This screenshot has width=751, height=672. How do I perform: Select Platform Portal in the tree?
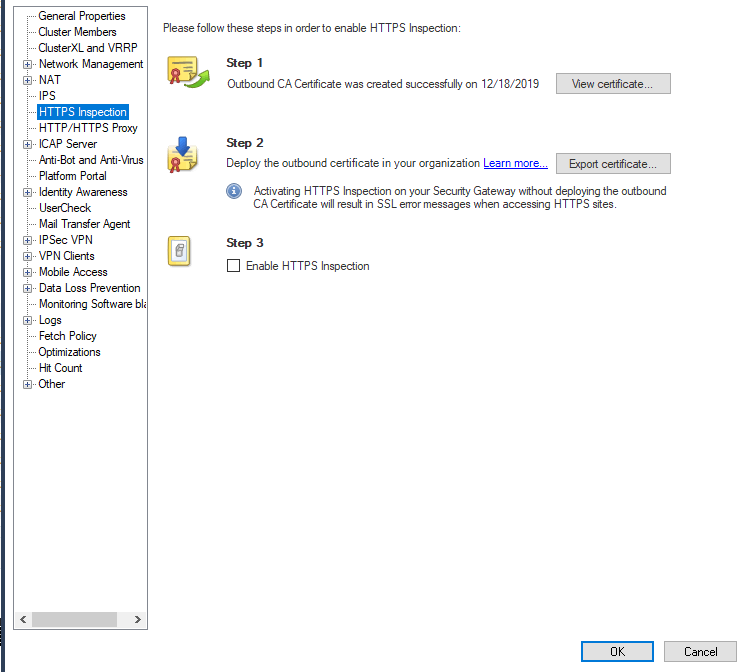[73, 176]
